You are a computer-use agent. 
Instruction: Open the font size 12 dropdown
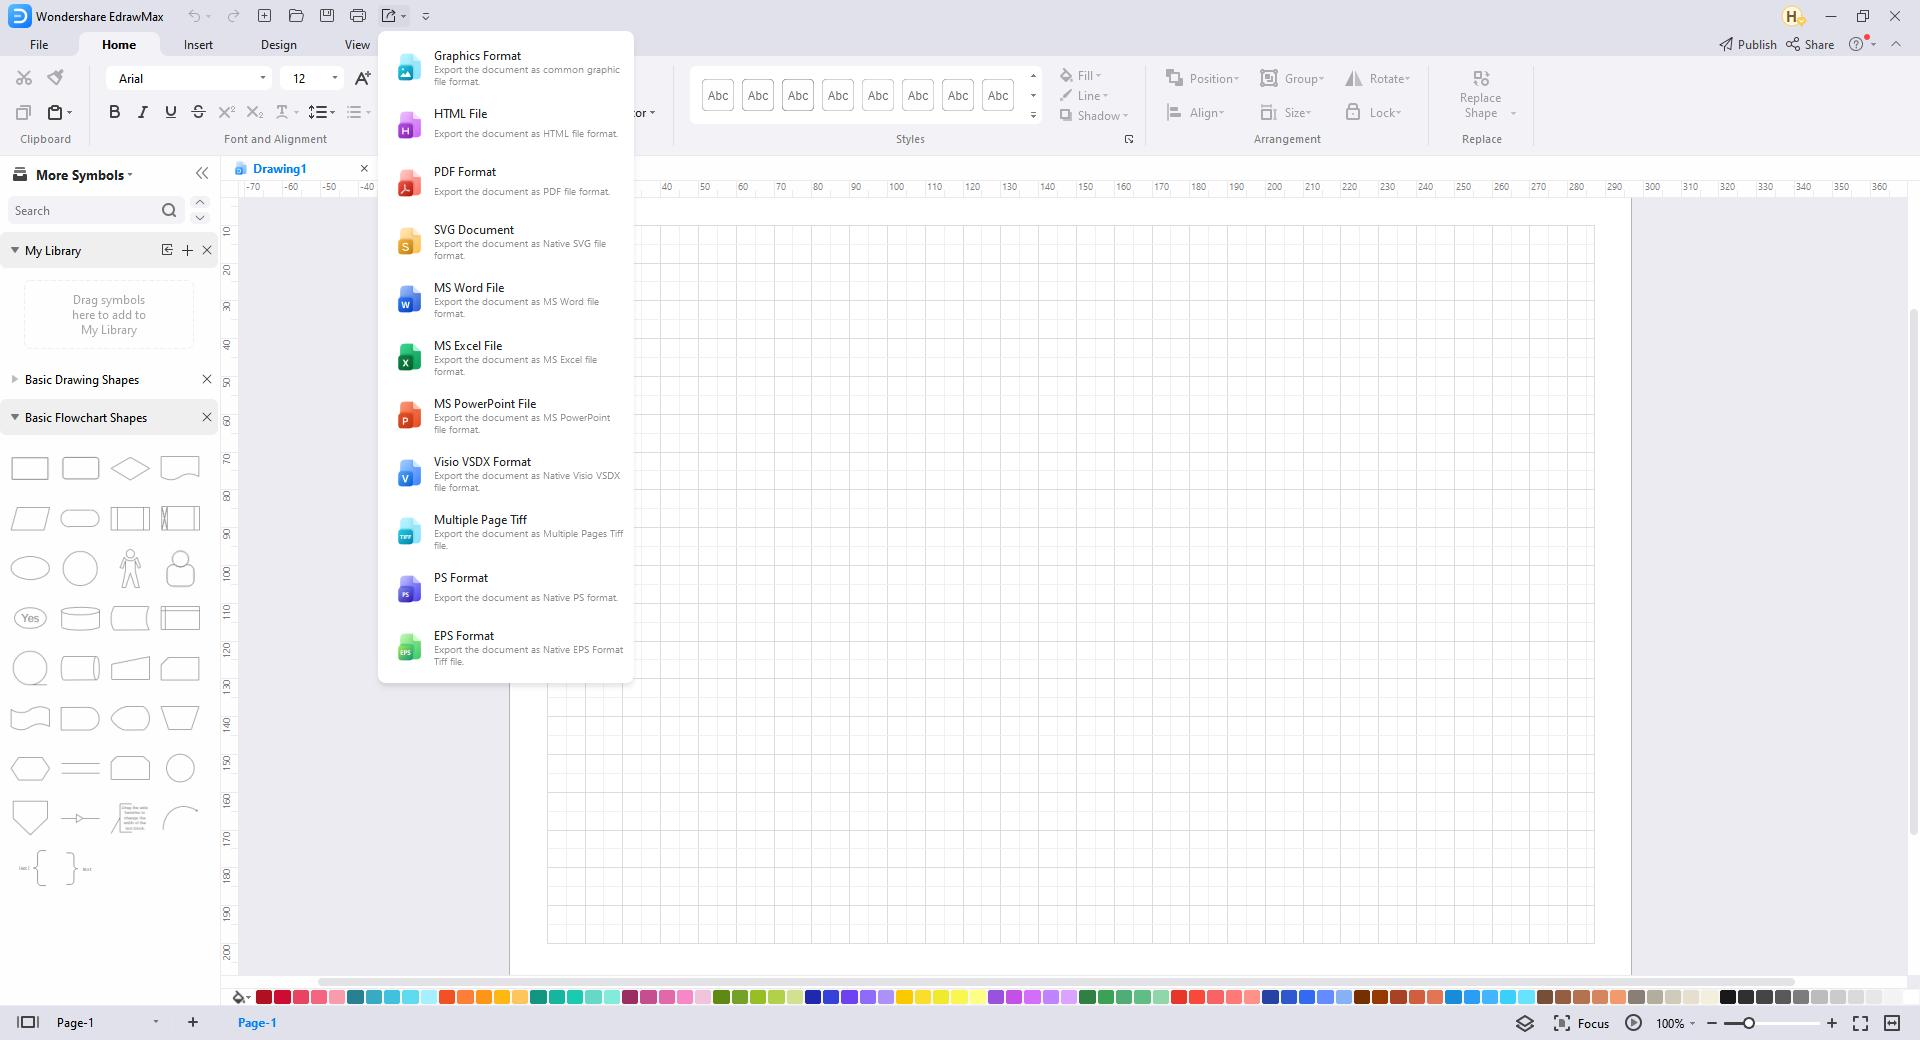(x=334, y=78)
